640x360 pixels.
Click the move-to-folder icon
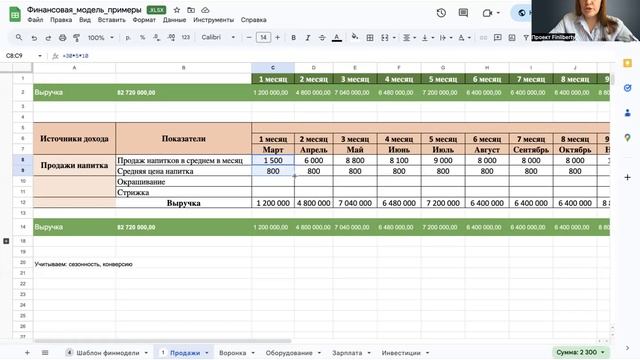click(191, 10)
